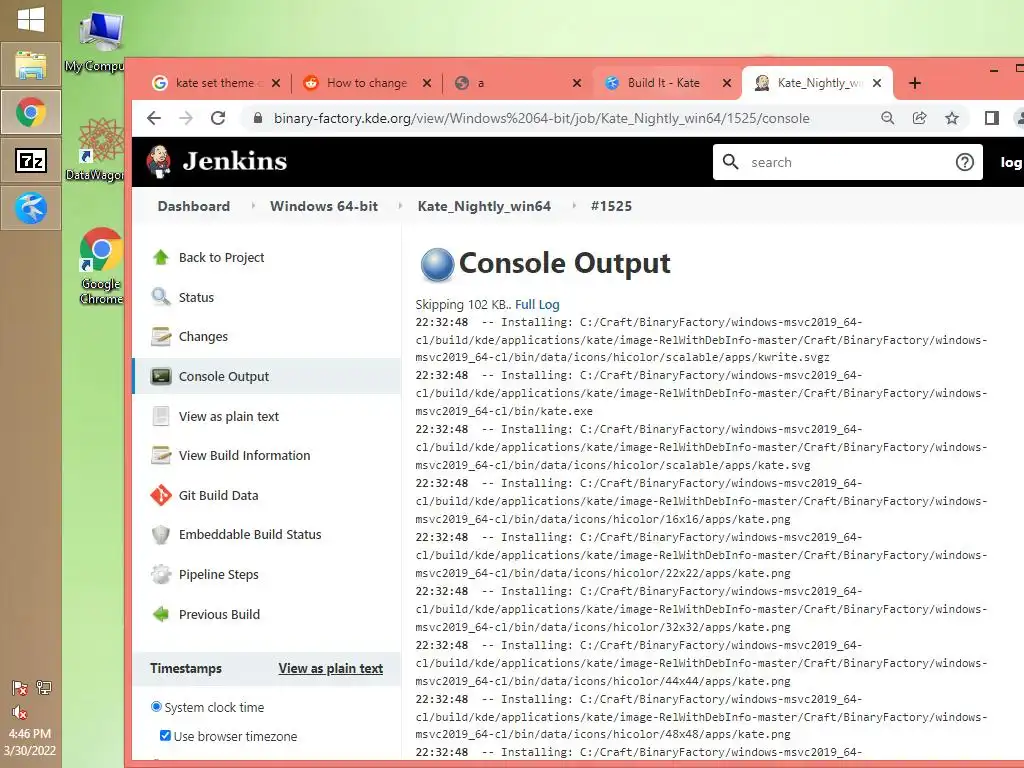1024x768 pixels.
Task: Click the browser address bar URL
Action: tap(541, 118)
